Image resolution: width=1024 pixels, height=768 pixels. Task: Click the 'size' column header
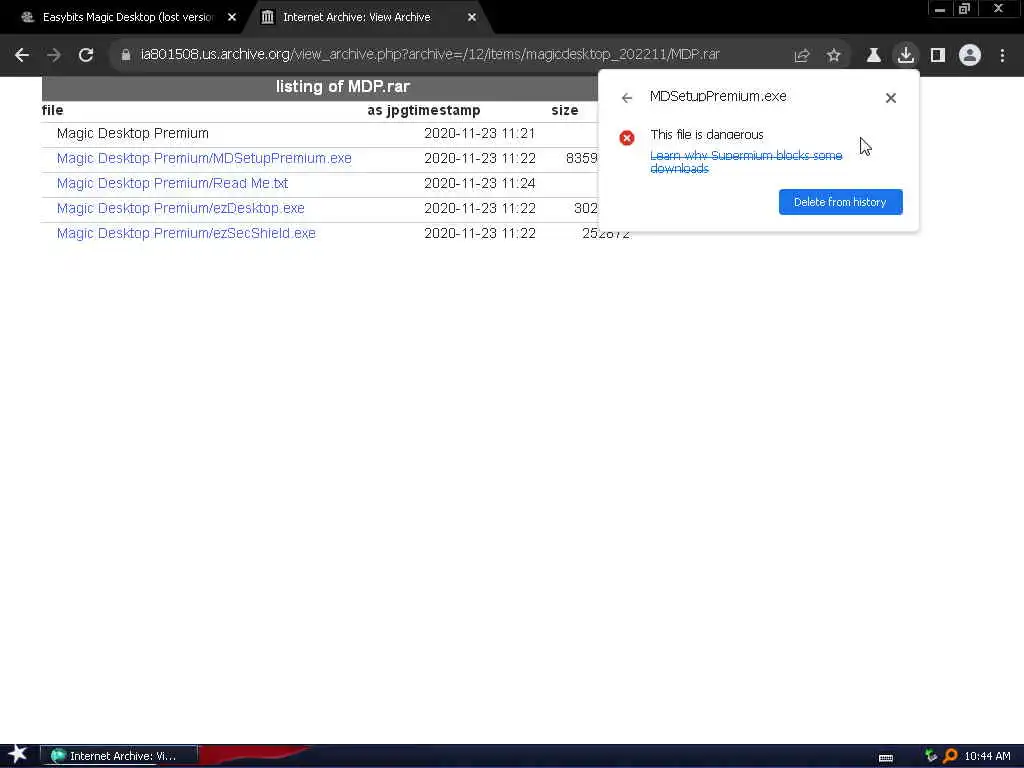click(x=565, y=110)
